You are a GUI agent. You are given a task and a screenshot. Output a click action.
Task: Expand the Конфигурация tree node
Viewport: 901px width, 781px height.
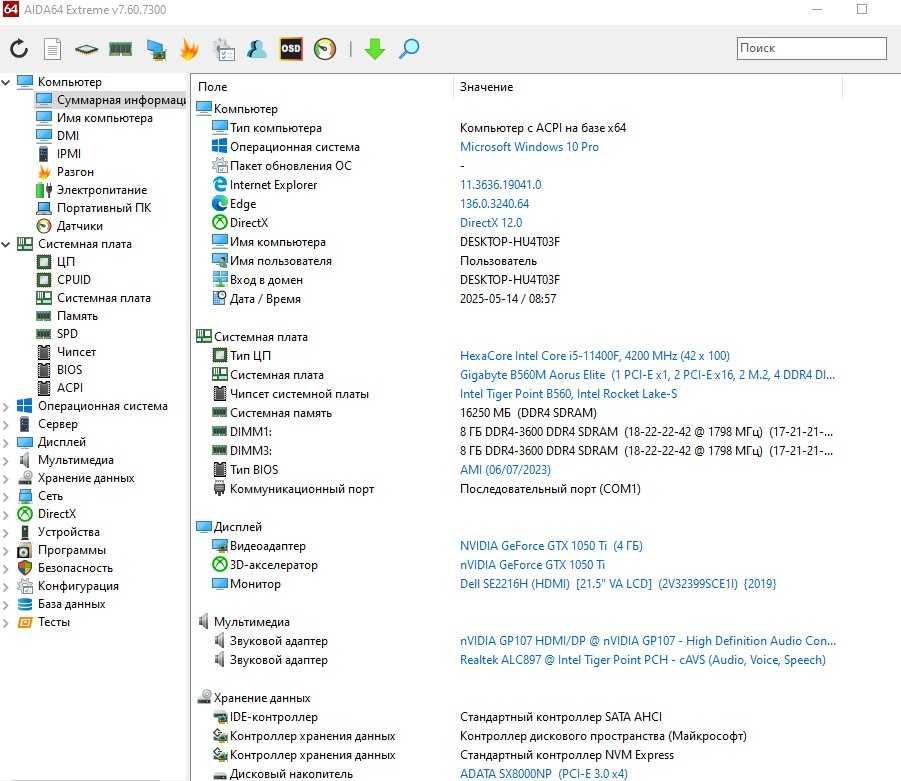[6, 586]
